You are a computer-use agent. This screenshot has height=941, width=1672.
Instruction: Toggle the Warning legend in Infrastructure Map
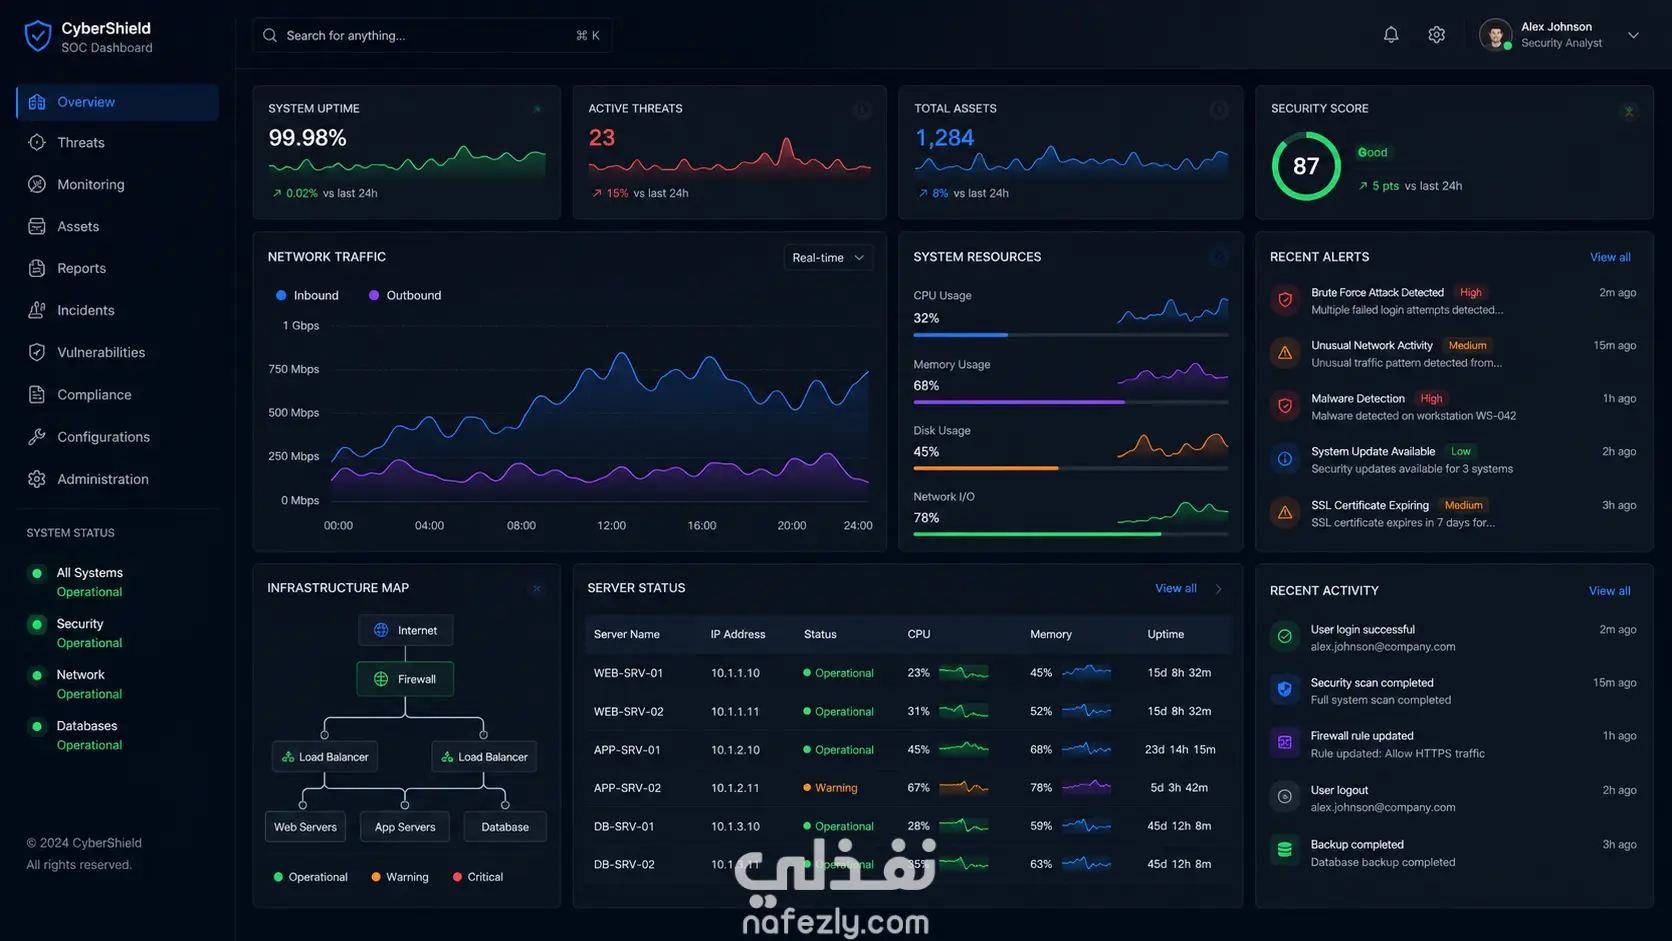click(400, 878)
